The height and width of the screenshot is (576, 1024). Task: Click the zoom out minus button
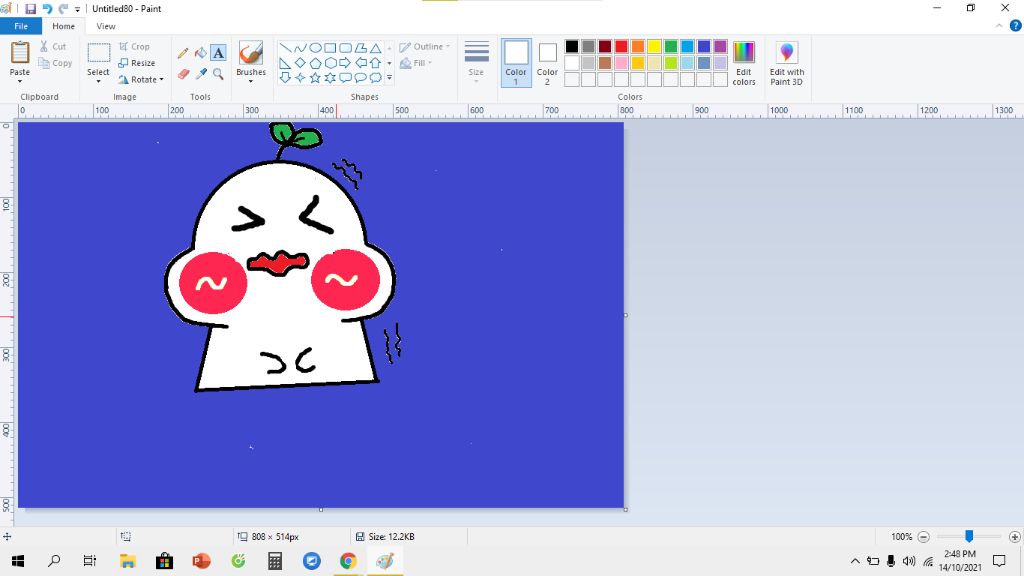tap(923, 537)
